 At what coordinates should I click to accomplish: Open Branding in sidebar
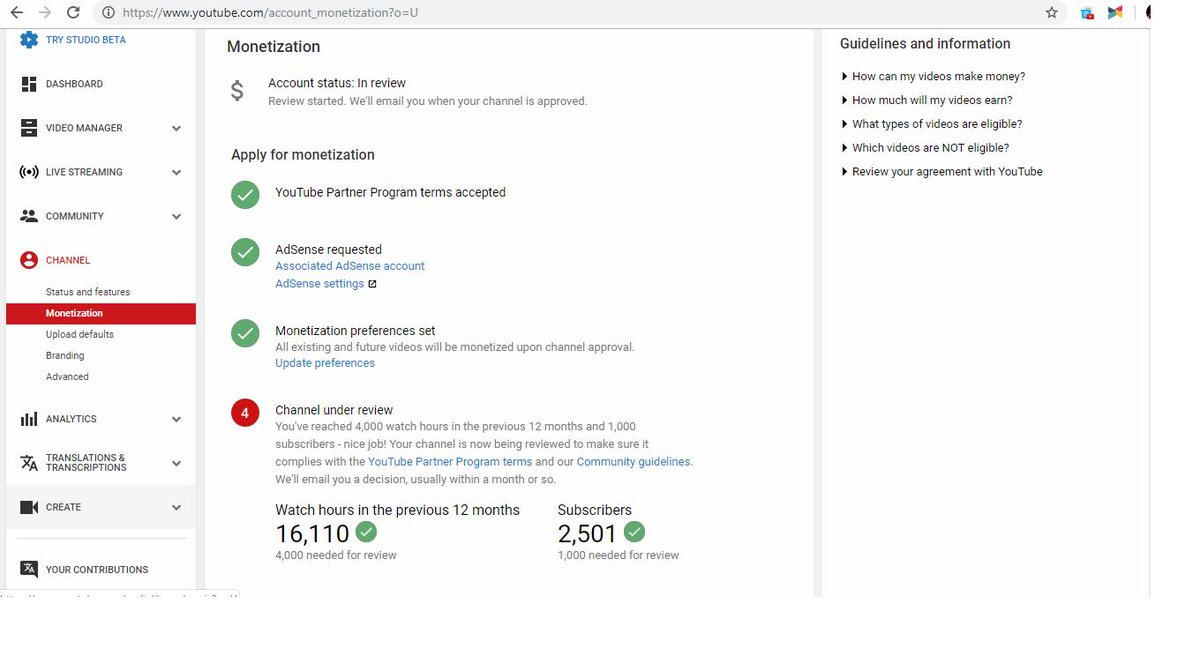(65, 355)
